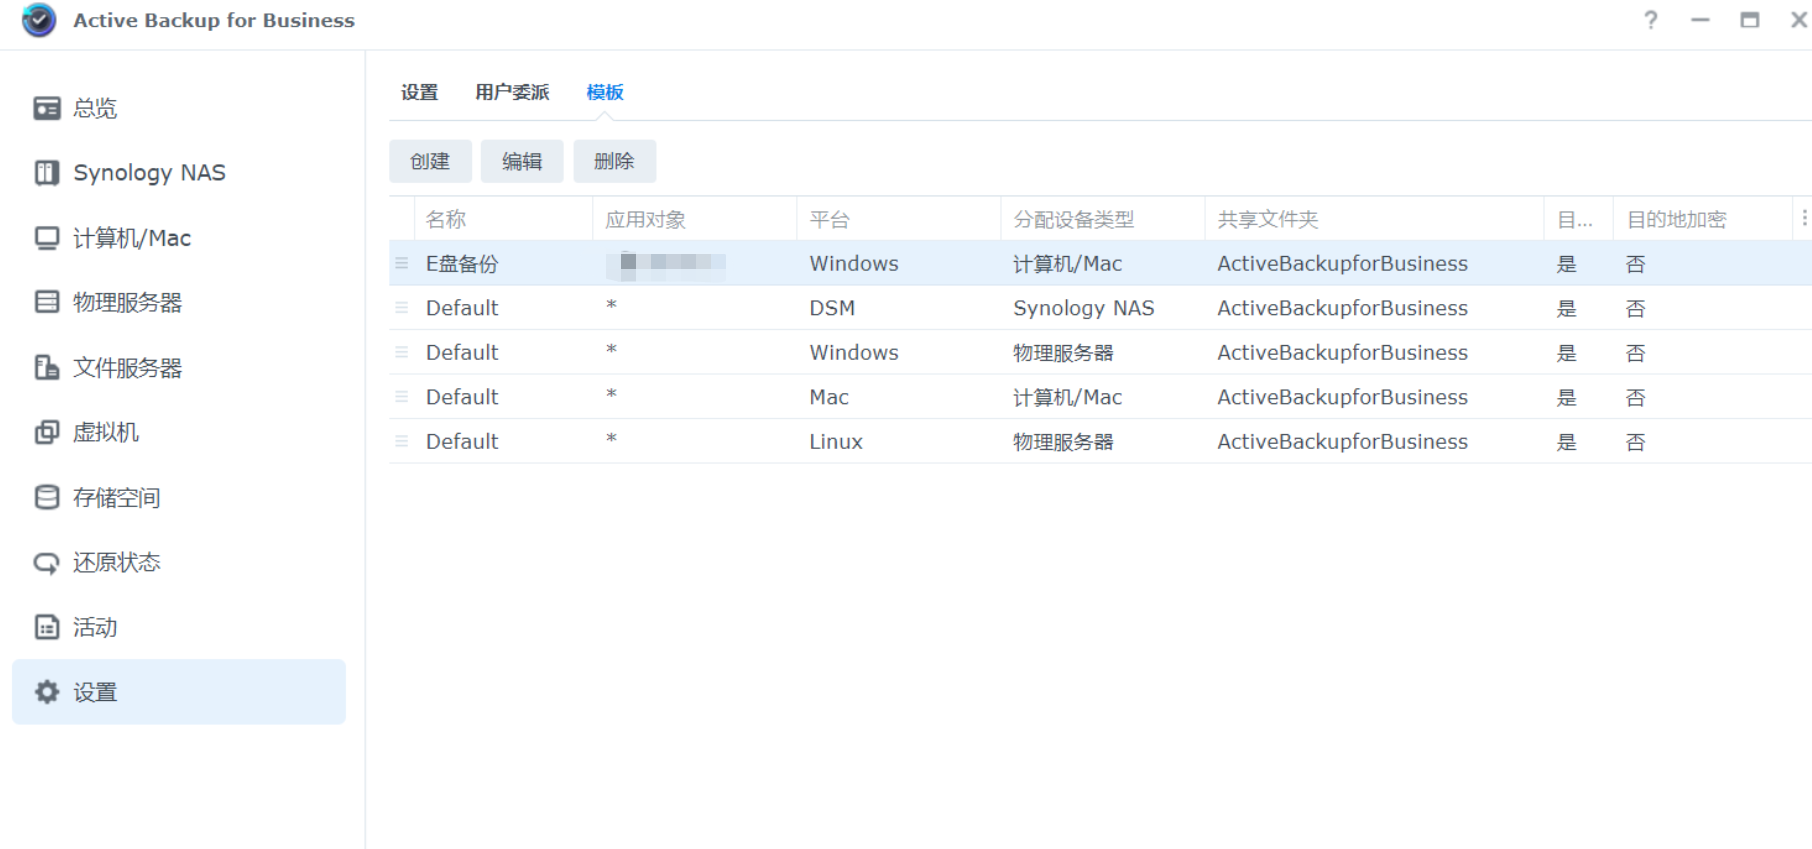Minimize the Active Backup window

pos(1700,20)
